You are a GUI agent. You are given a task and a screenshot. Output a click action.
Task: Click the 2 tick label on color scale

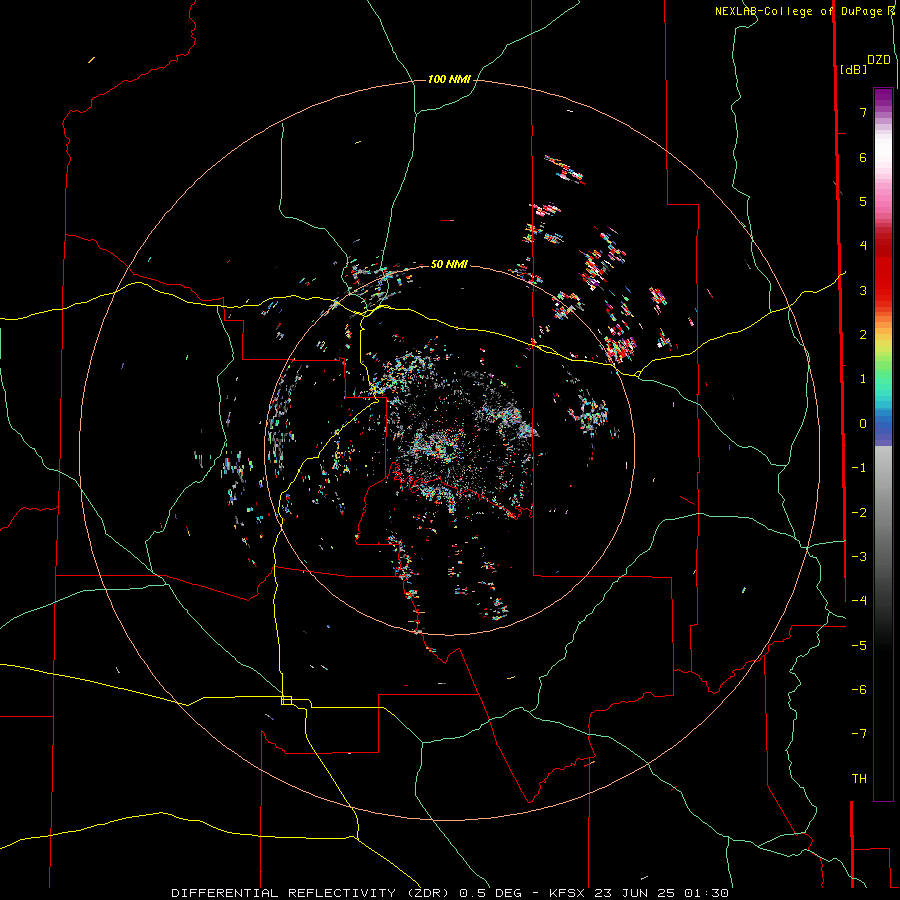pos(862,335)
